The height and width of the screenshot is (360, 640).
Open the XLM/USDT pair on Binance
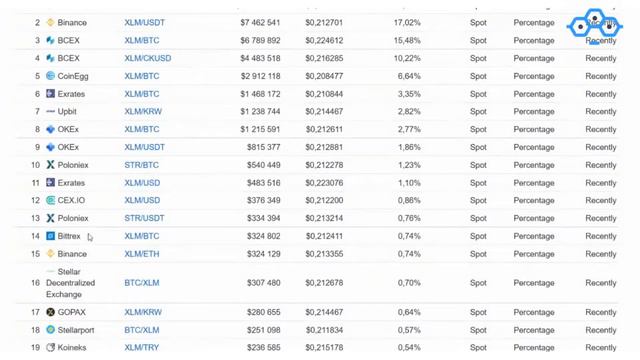coord(144,22)
